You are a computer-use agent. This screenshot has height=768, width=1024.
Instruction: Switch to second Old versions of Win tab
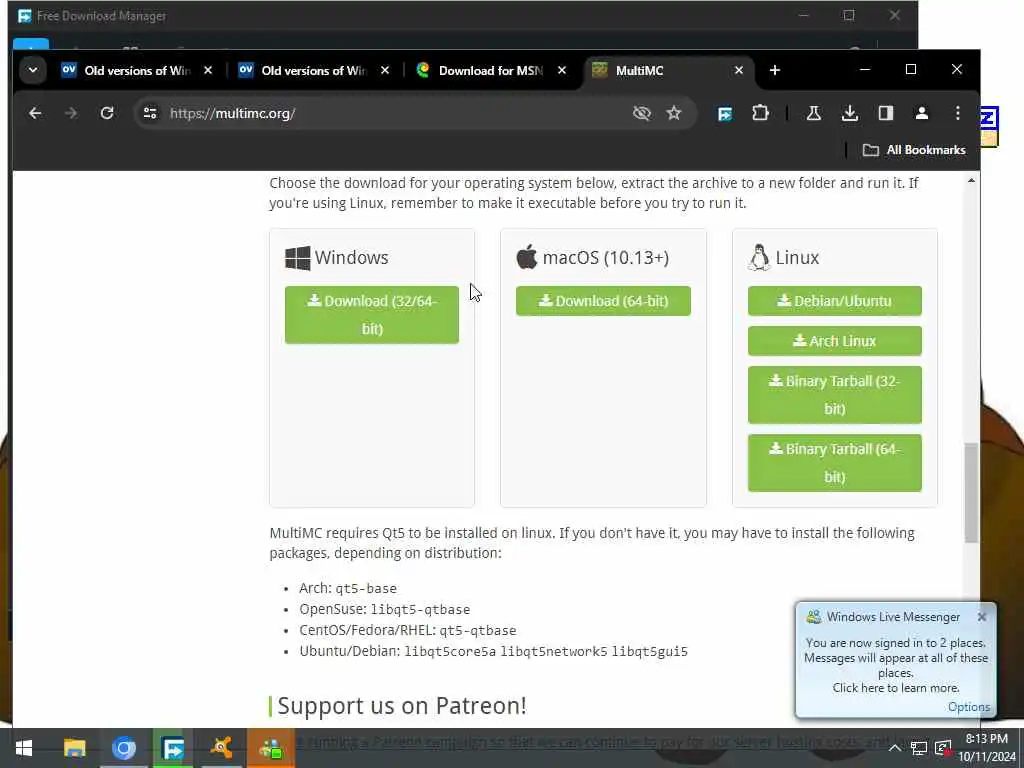pos(314,71)
